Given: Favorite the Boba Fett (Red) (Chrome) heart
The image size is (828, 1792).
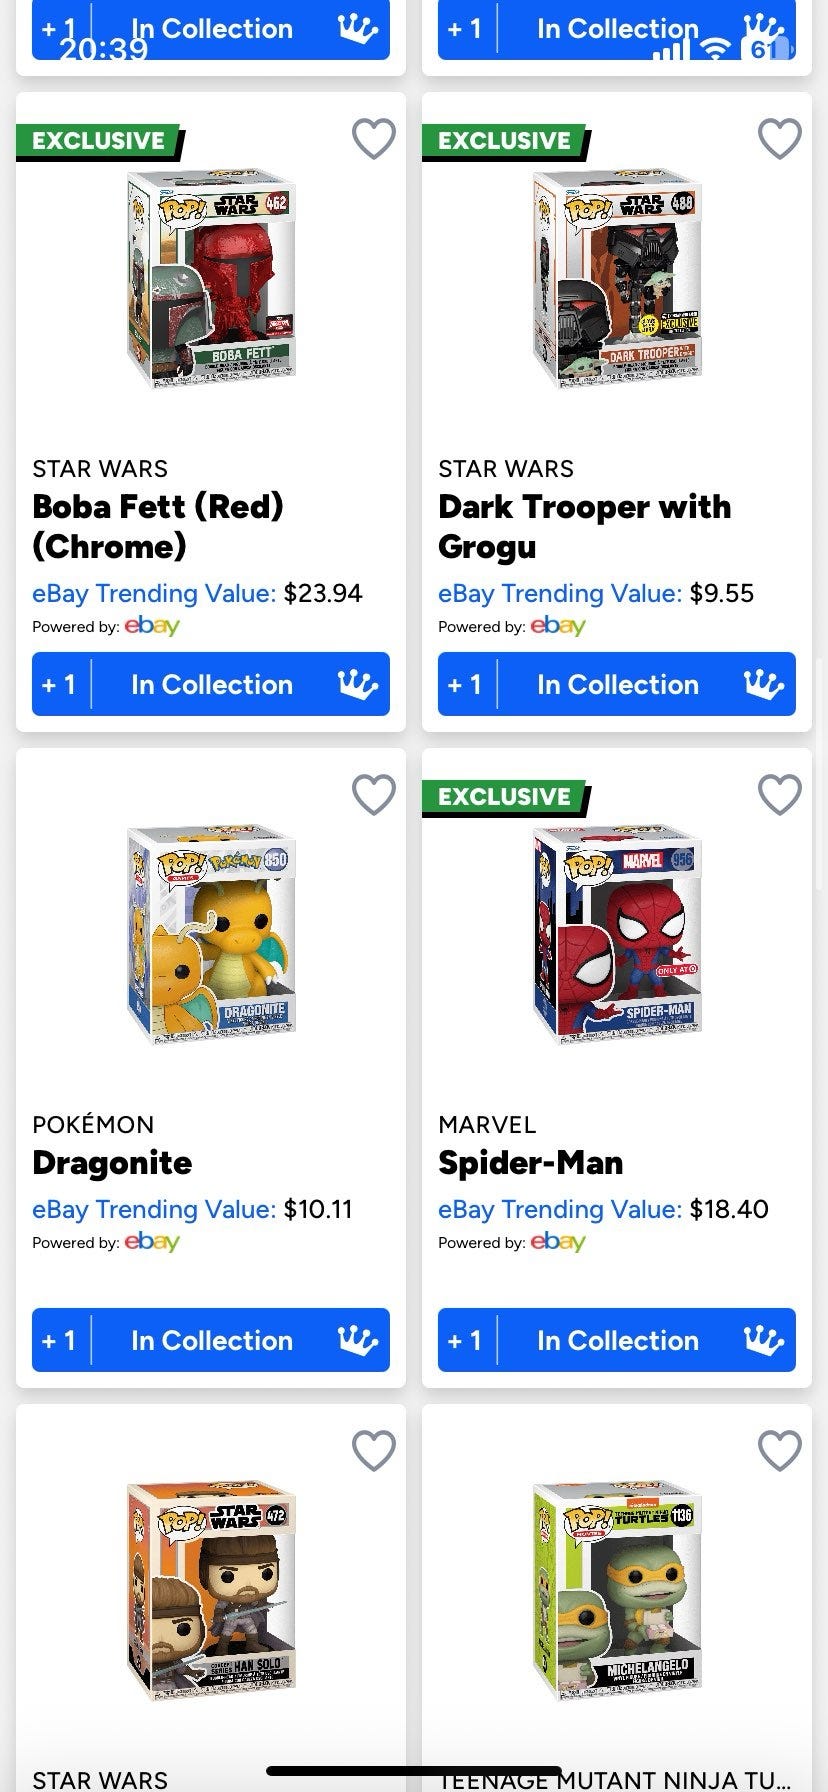Looking at the screenshot, I should point(374,139).
